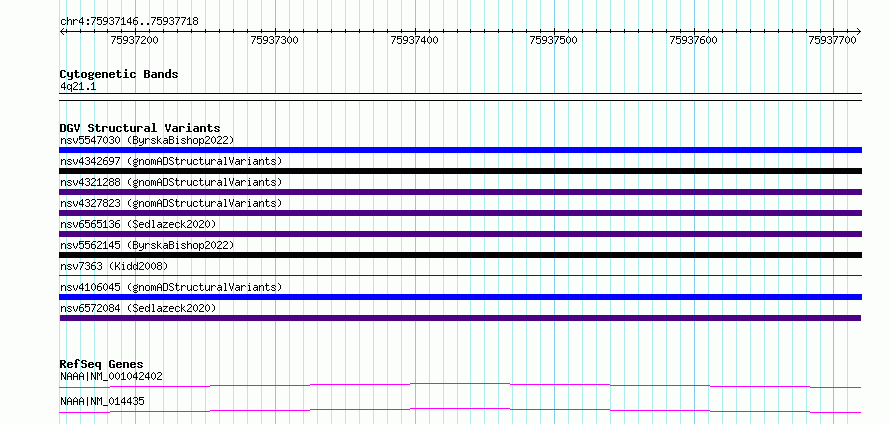Click the black bar under nsv5562145

point(460,255)
